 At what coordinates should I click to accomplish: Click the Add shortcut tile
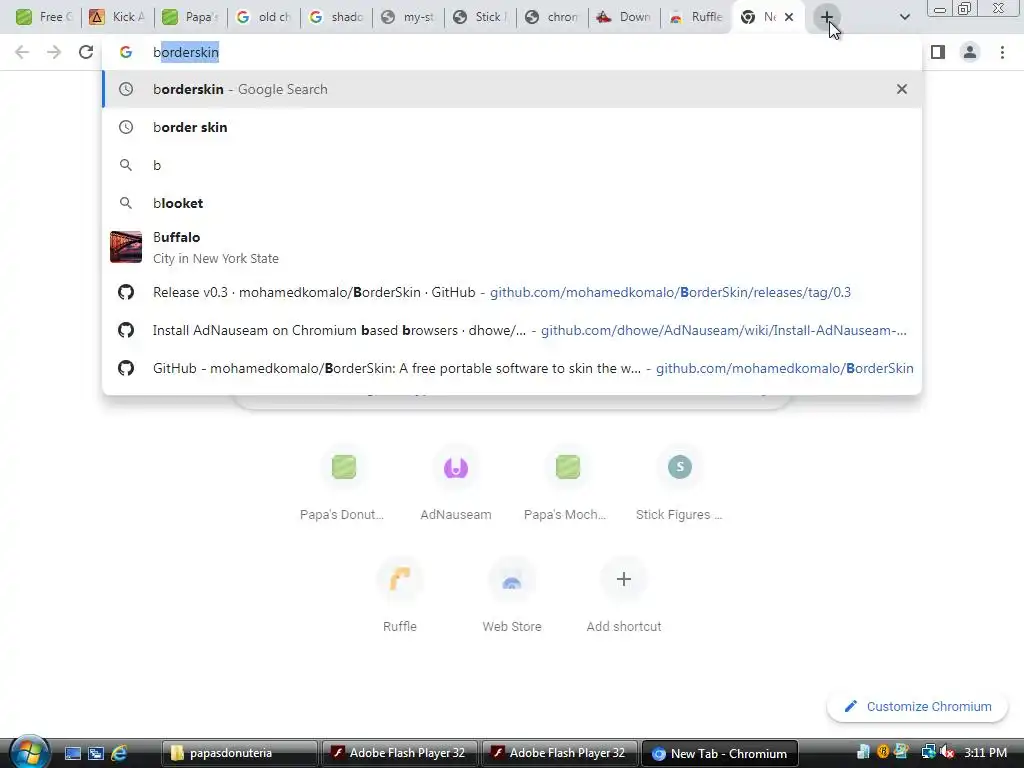coord(624,596)
